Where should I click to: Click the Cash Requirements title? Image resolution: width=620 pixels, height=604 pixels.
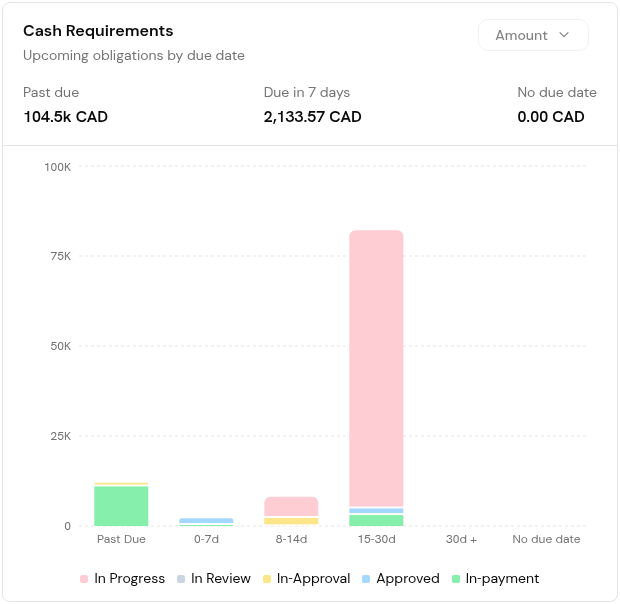98,31
